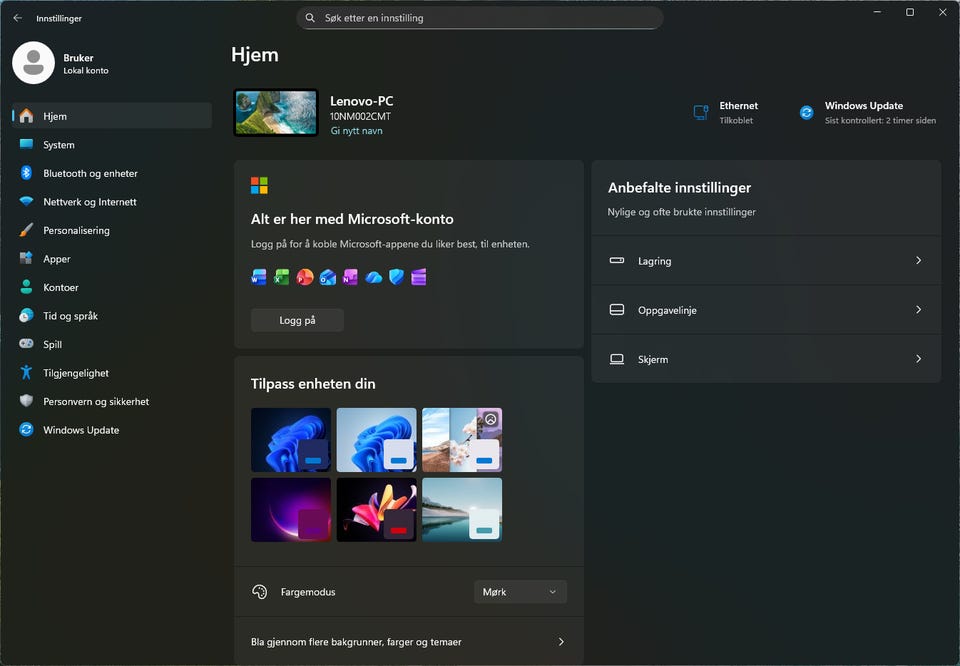Click the Bluetooth icon in sidebar
The width and height of the screenshot is (960, 666).
tap(26, 173)
